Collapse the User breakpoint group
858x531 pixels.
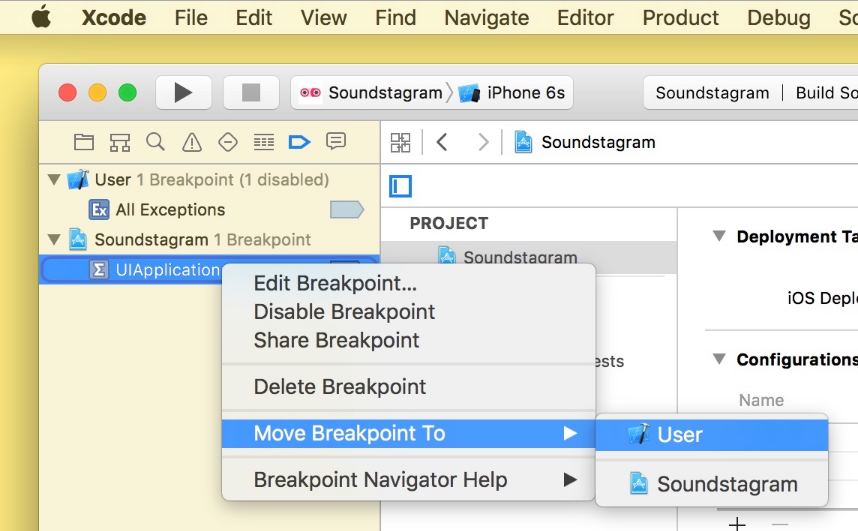click(x=54, y=179)
